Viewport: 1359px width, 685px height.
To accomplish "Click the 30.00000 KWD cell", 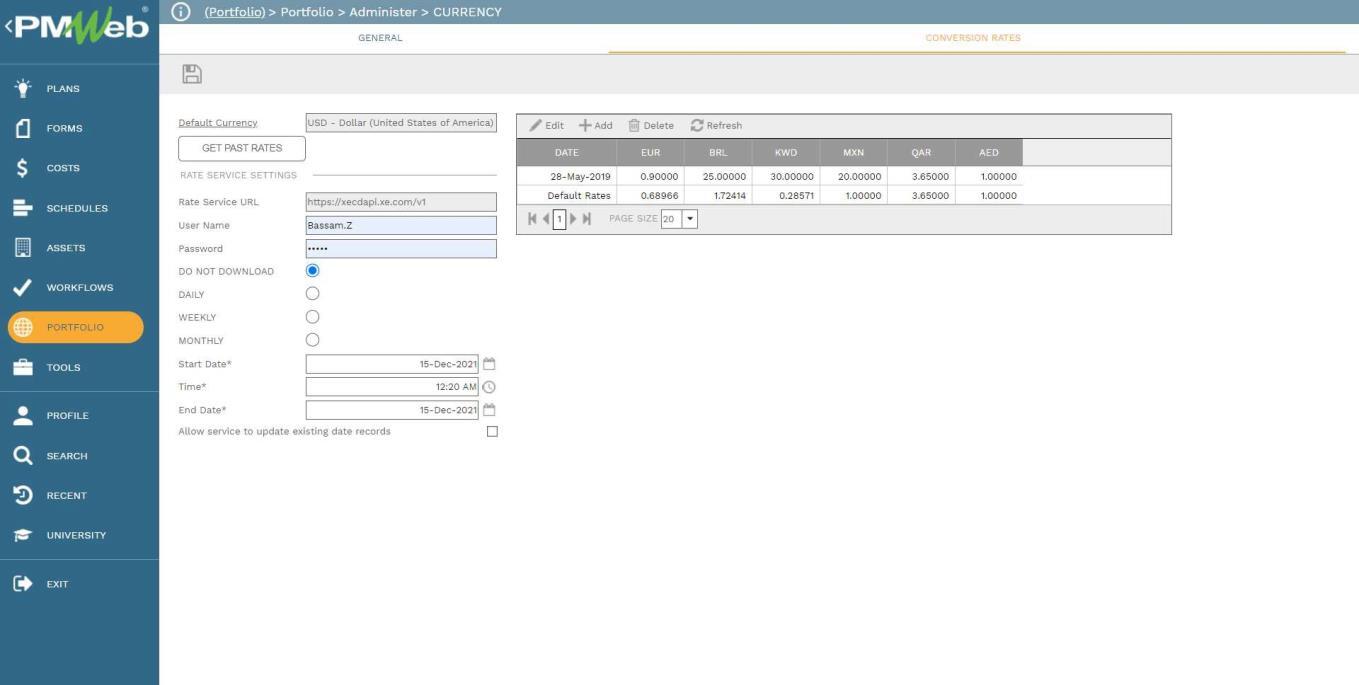I will pyautogui.click(x=786, y=176).
